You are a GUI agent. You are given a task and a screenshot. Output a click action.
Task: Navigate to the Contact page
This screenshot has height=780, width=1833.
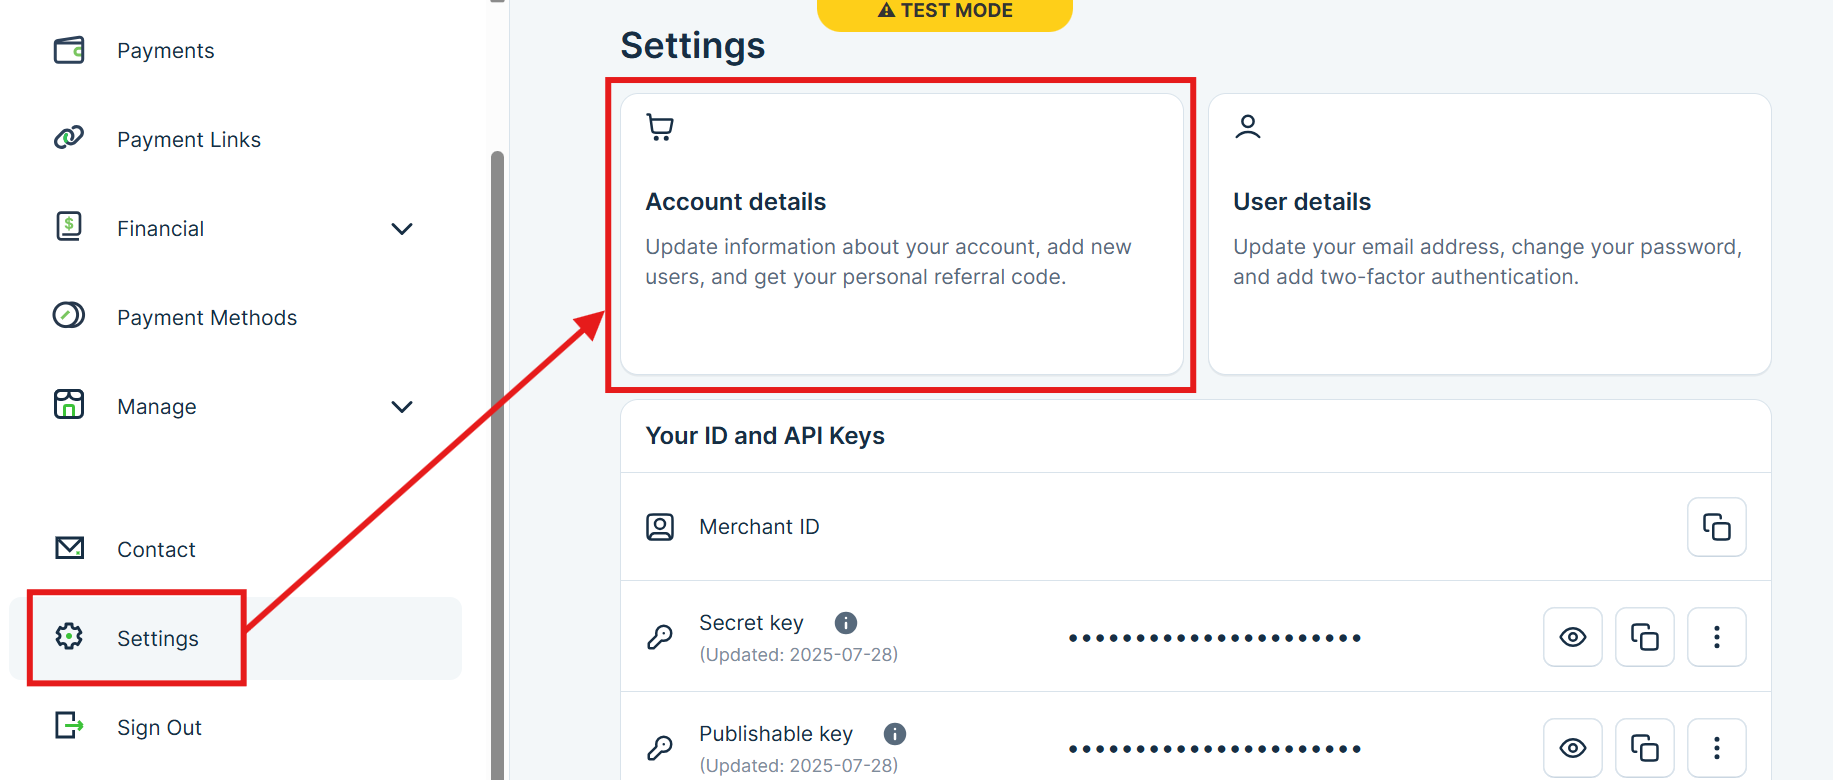pos(156,550)
